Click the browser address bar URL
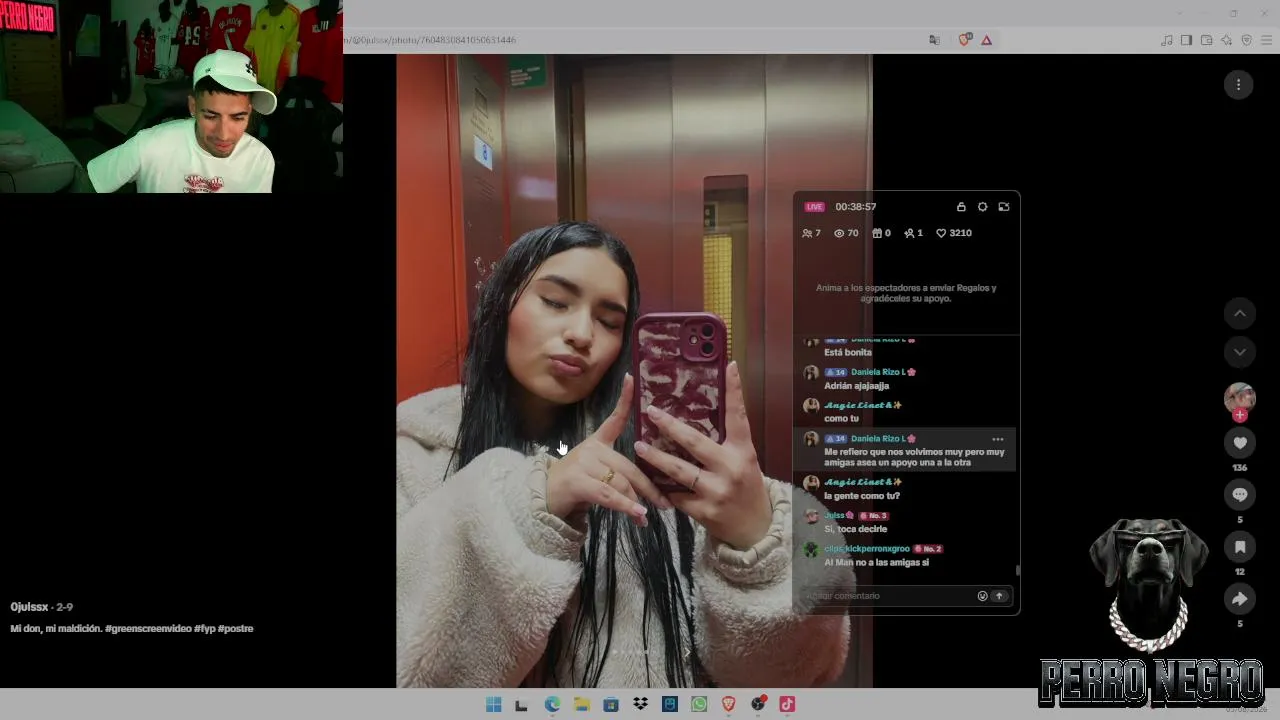This screenshot has width=1280, height=720. 432,40
